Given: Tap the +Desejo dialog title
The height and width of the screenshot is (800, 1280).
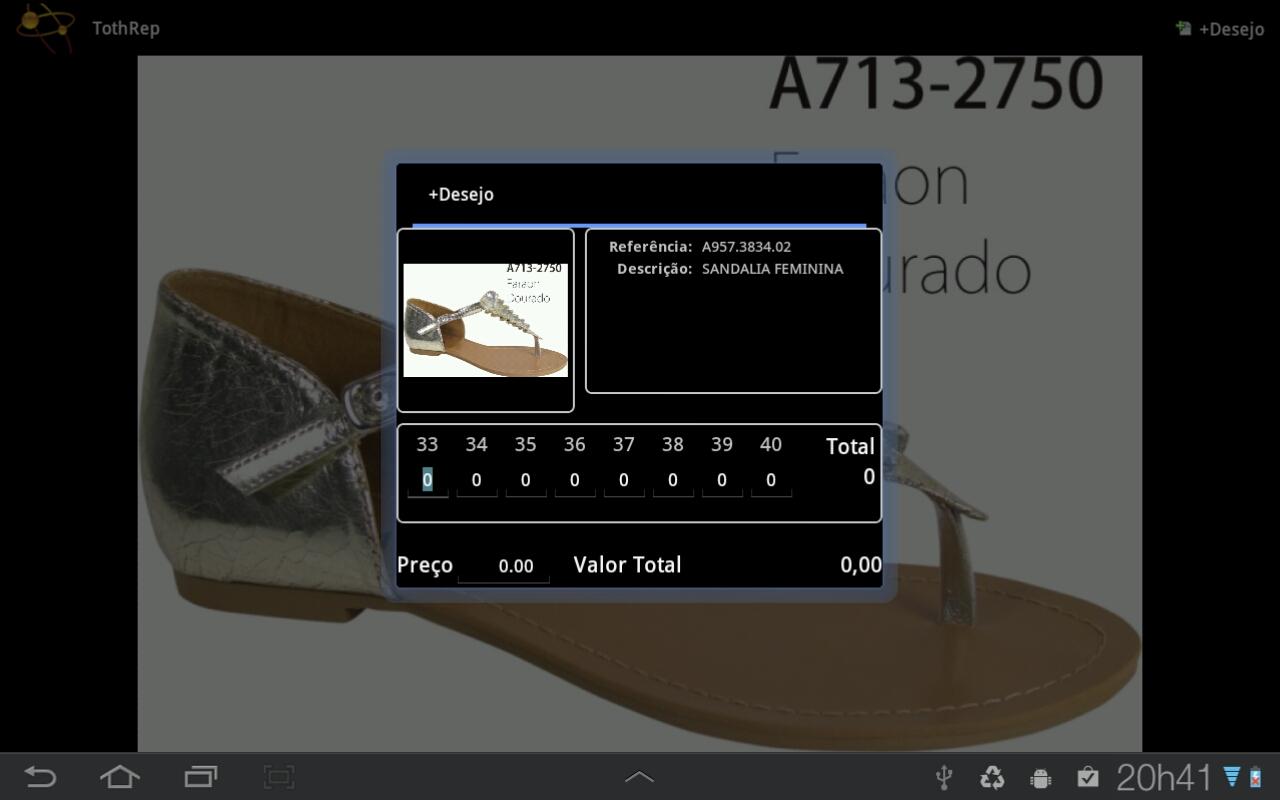Looking at the screenshot, I should (x=461, y=194).
